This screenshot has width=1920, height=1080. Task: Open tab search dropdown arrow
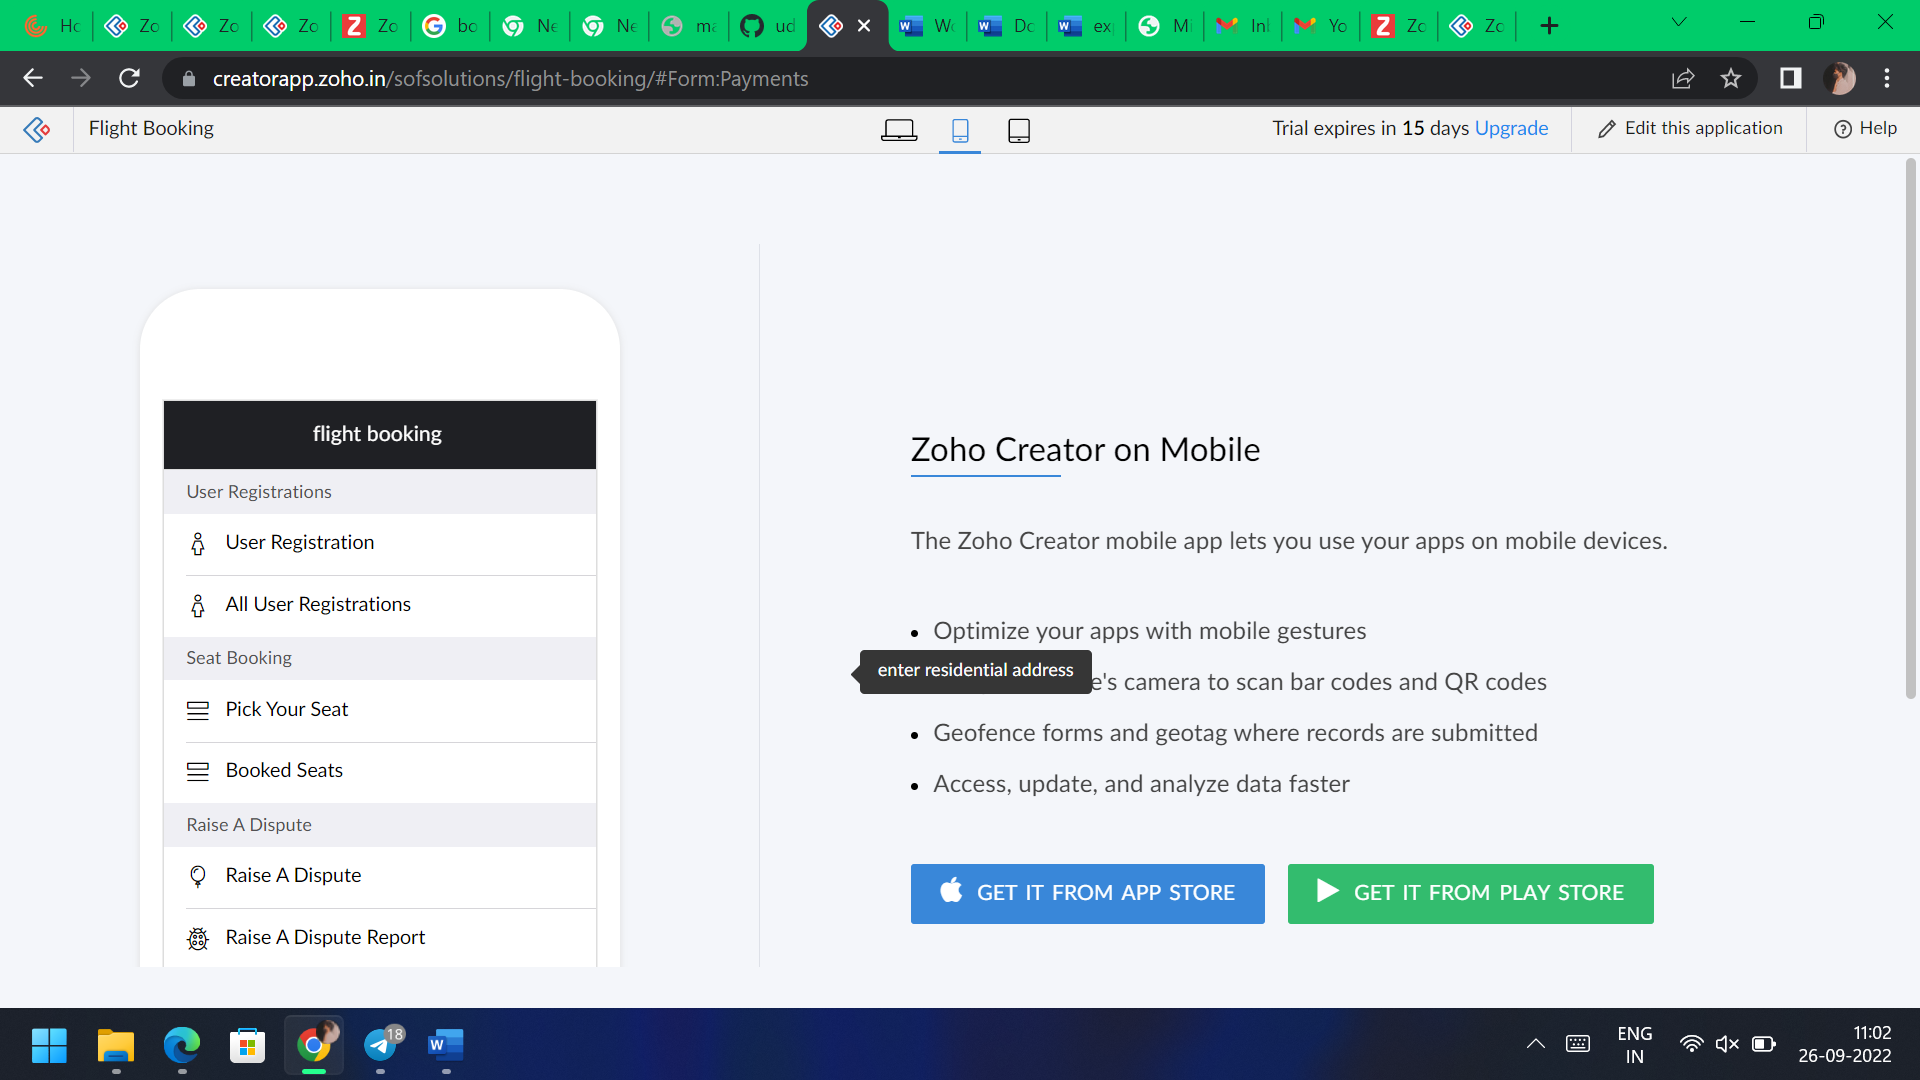pos(1679,23)
